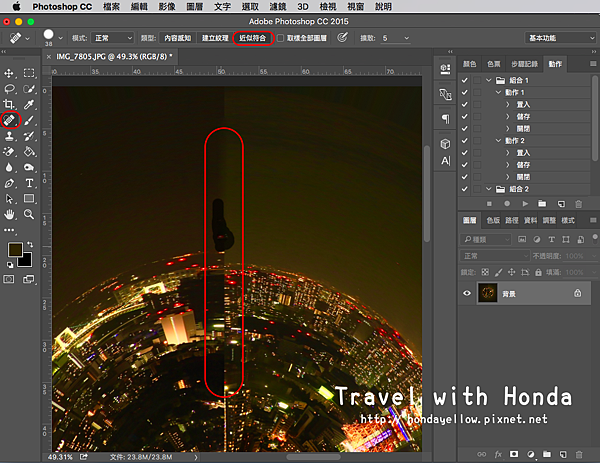This screenshot has width=600, height=463.
Task: Hide the Background layer eye icon
Action: (467, 293)
